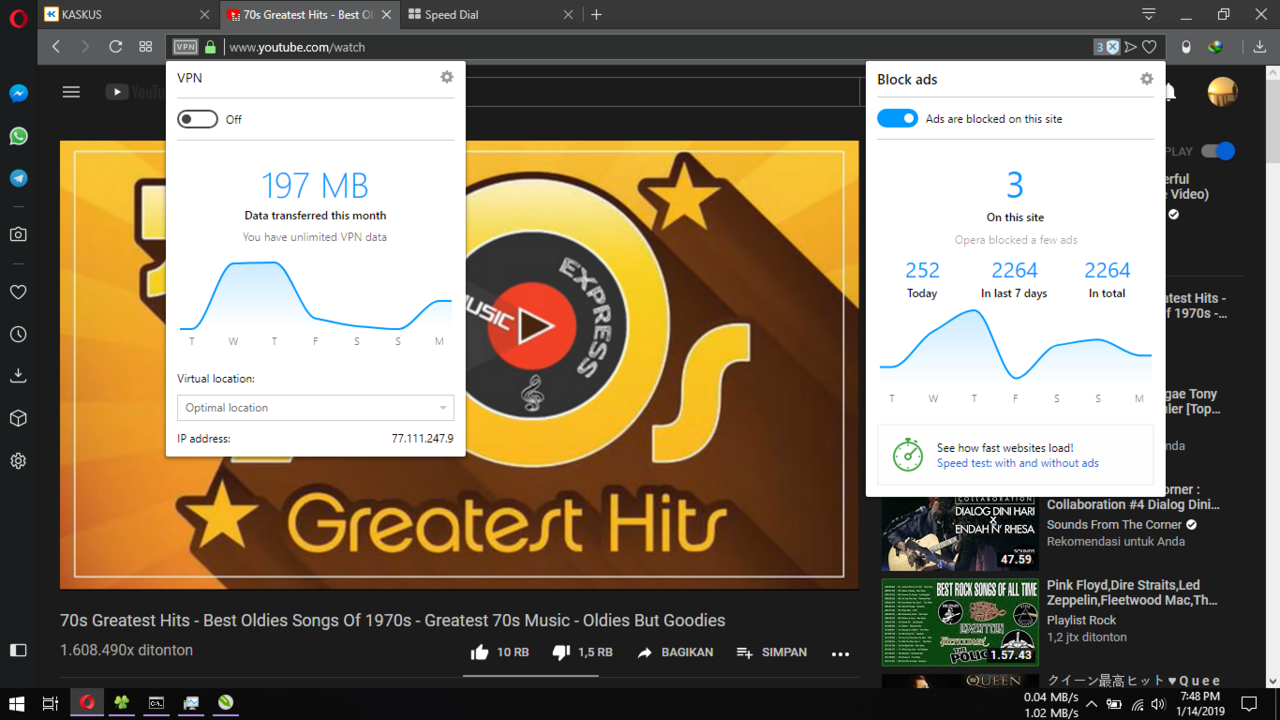The height and width of the screenshot is (720, 1280).
Task: Open the Internet Download Manager extension
Action: 1216,47
